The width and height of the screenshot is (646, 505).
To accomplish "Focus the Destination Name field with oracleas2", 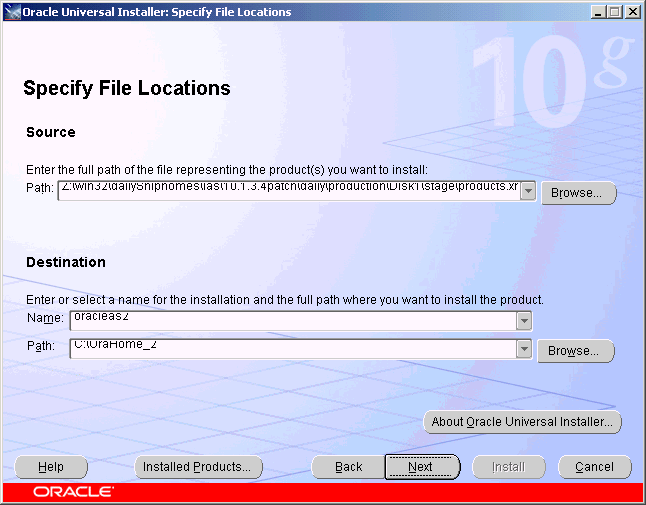I will pyautogui.click(x=293, y=321).
